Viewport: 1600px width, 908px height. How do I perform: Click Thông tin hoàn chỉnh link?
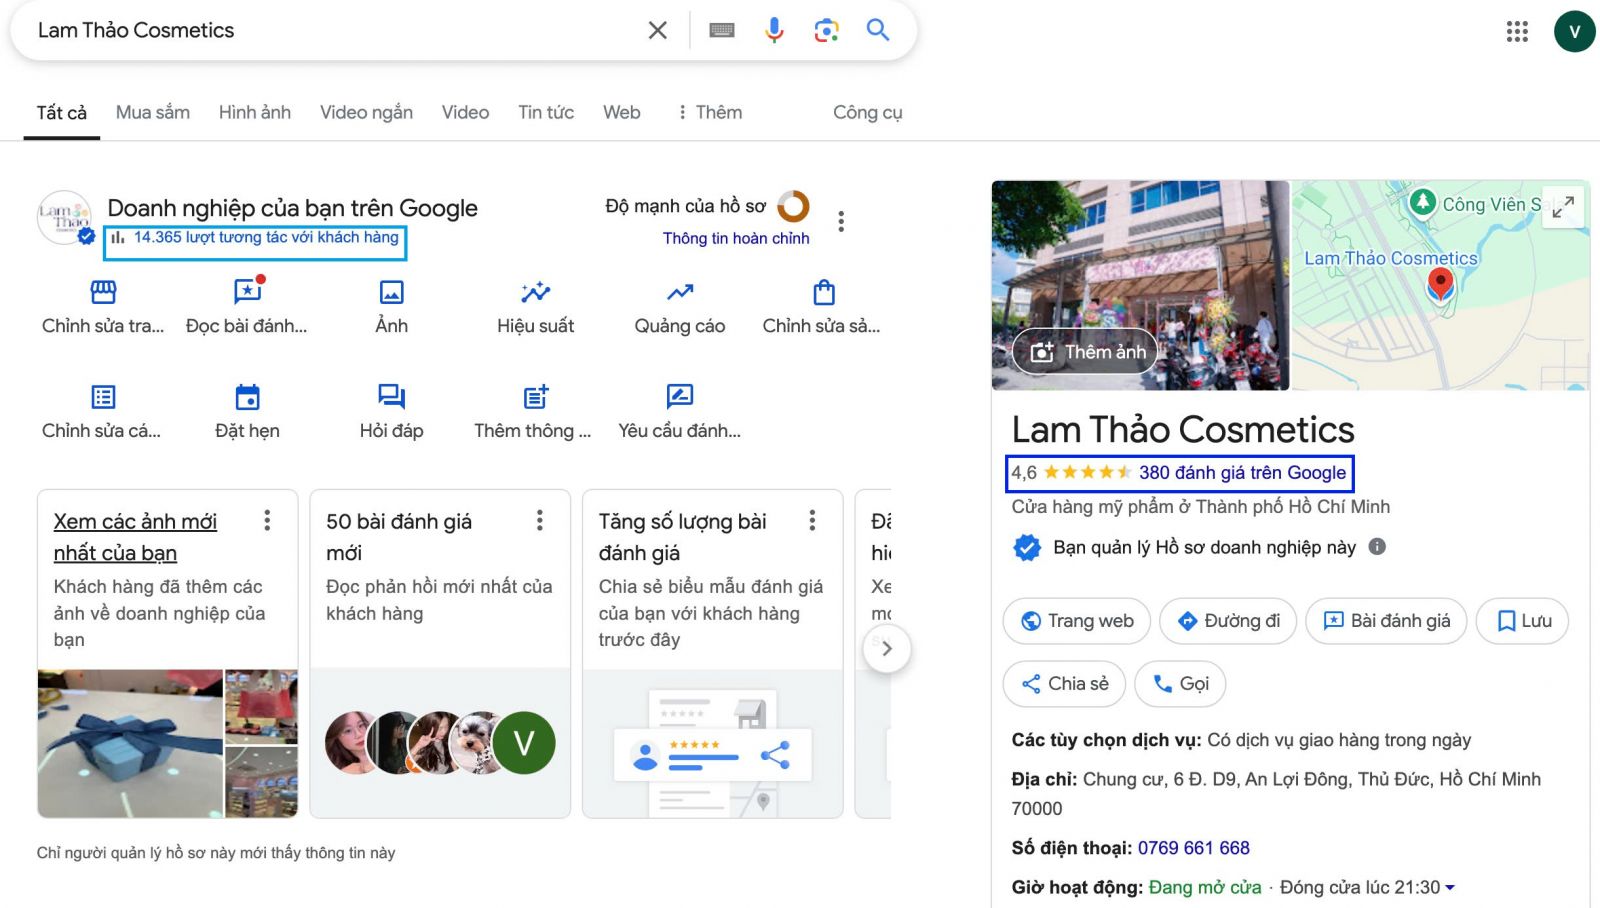coord(736,238)
